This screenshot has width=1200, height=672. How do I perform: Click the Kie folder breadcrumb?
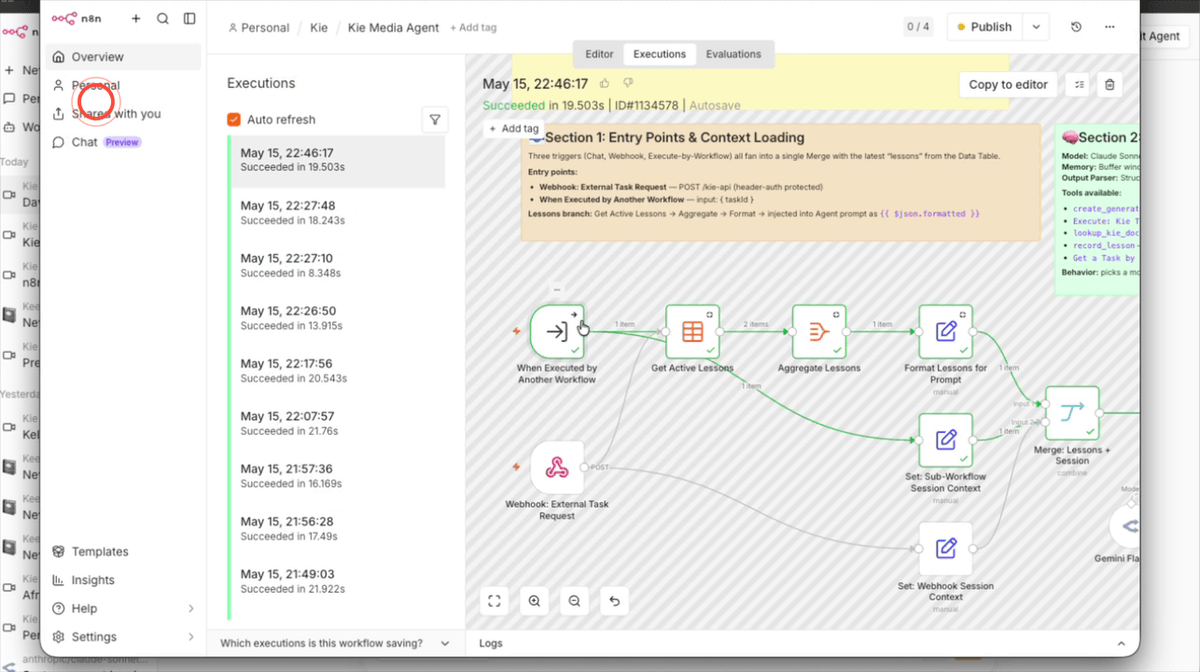coord(318,28)
